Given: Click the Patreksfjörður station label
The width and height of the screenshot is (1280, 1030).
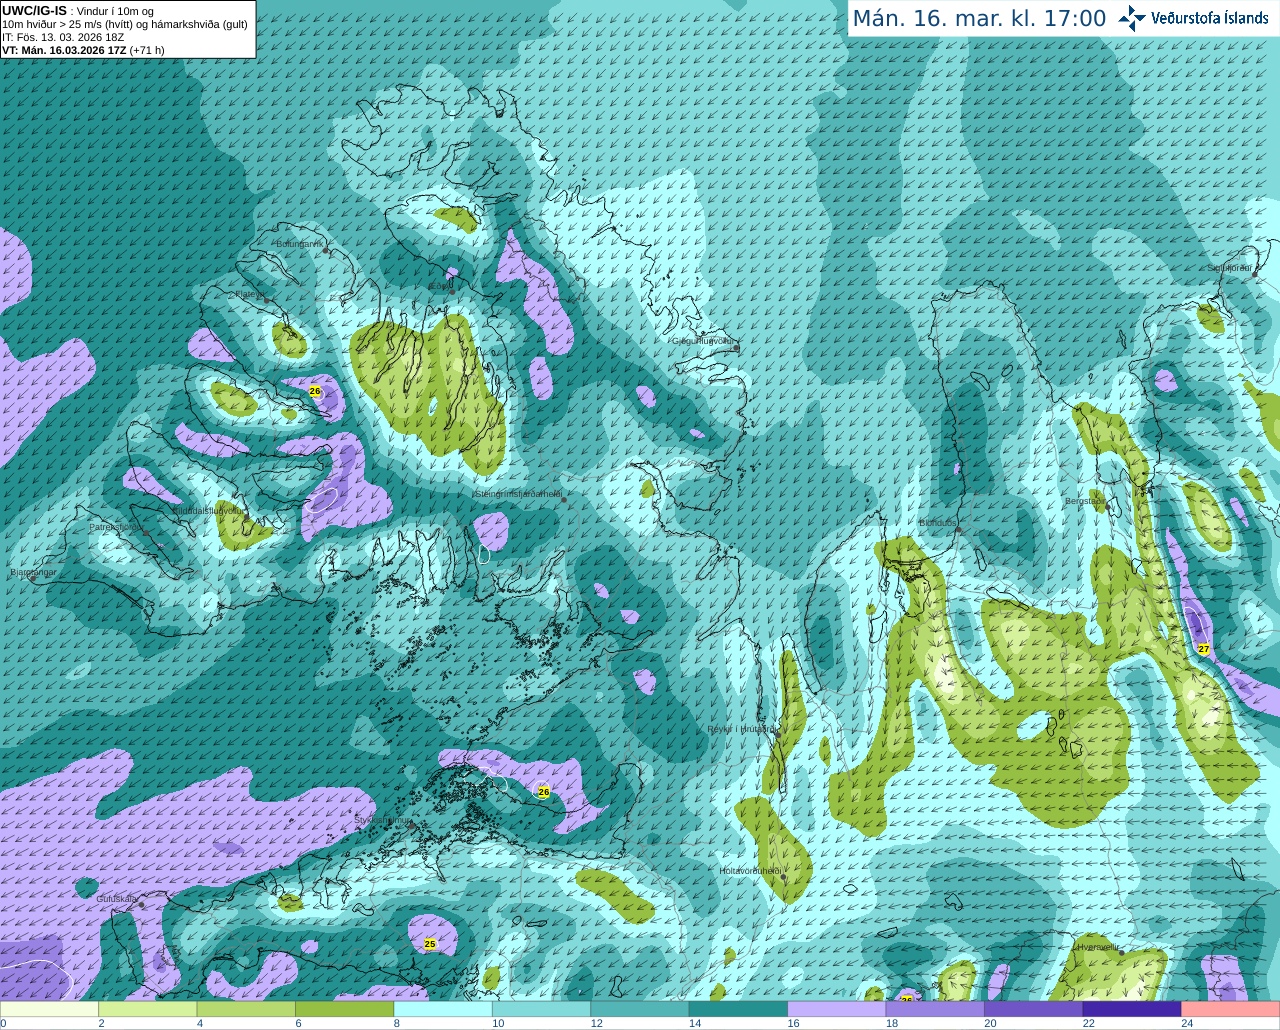Looking at the screenshot, I should click(117, 526).
